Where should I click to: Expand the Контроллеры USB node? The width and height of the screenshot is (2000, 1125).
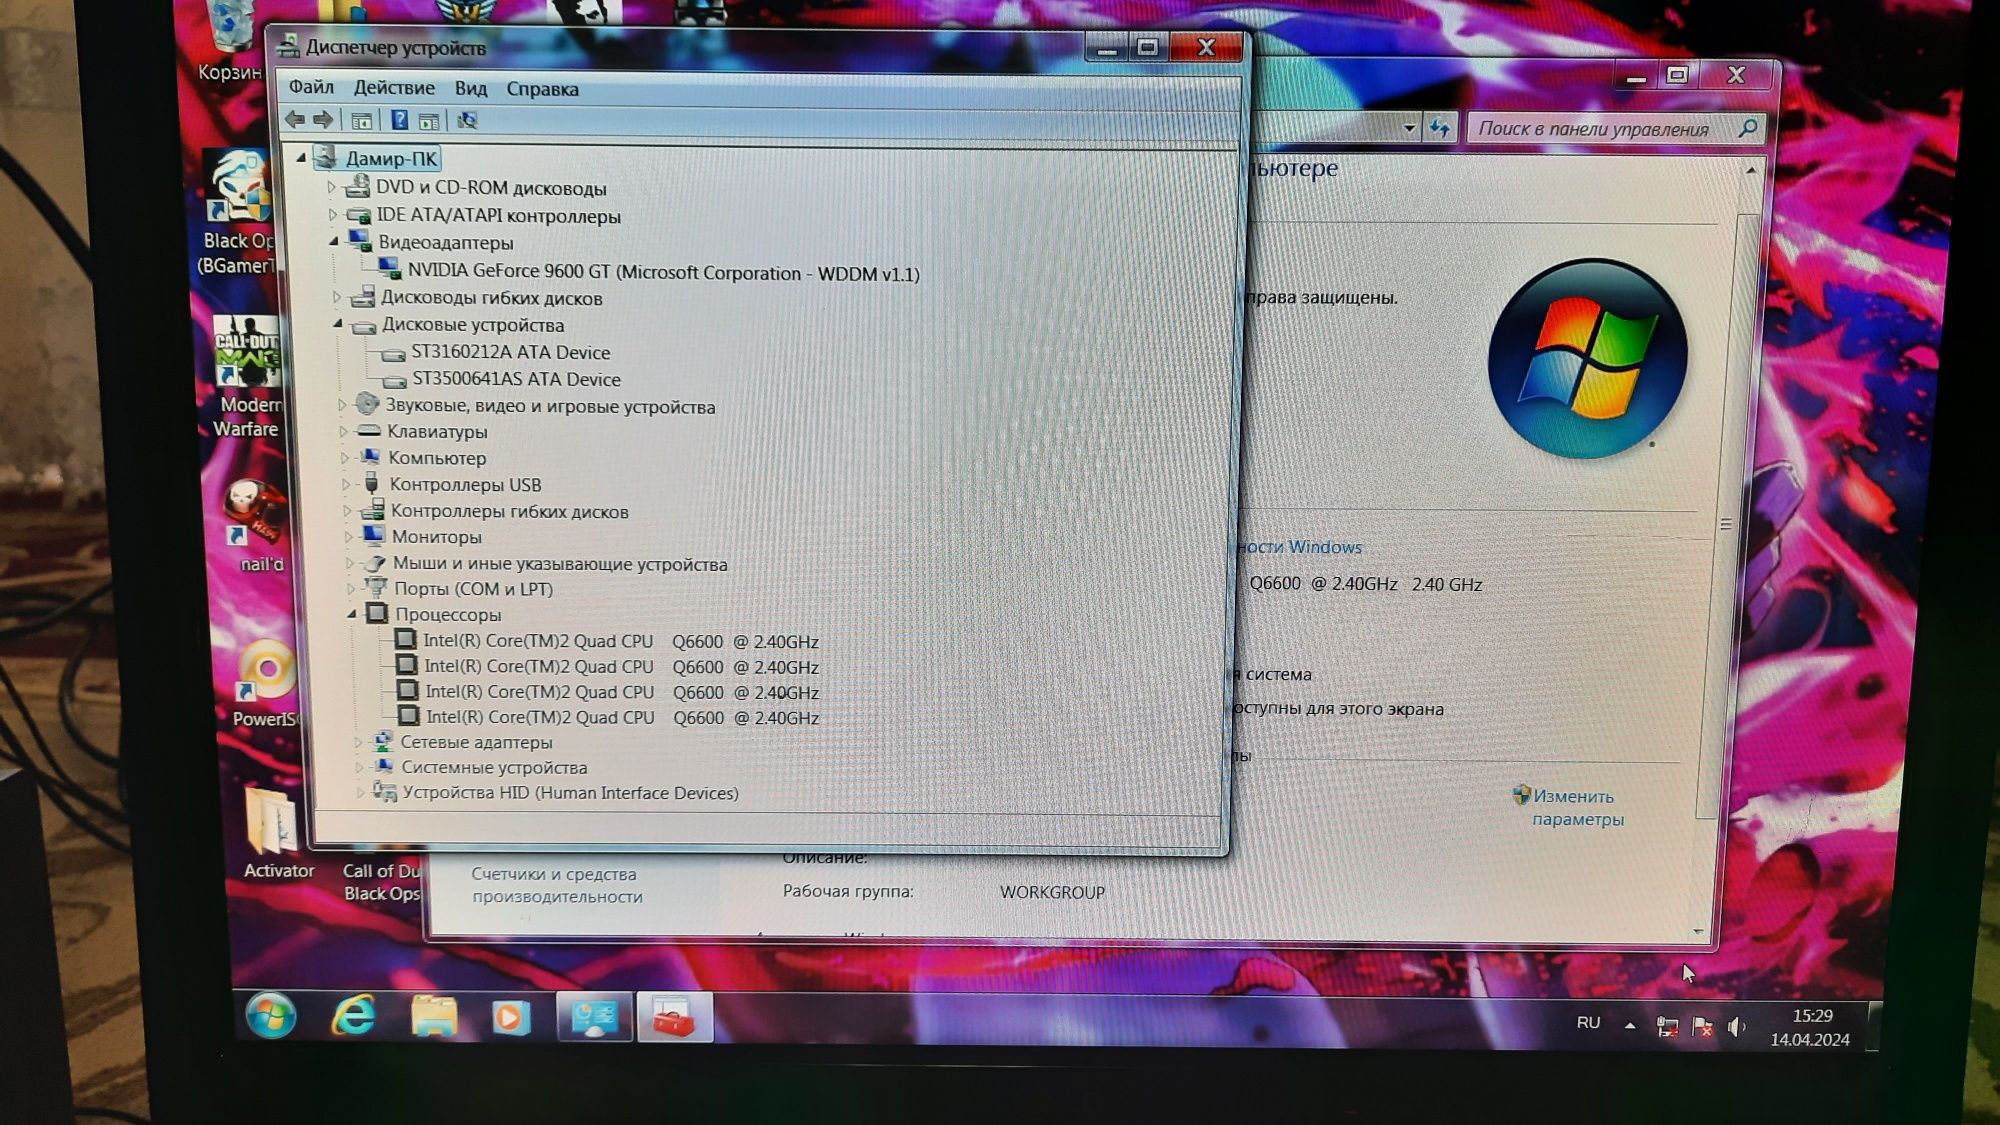pos(347,484)
